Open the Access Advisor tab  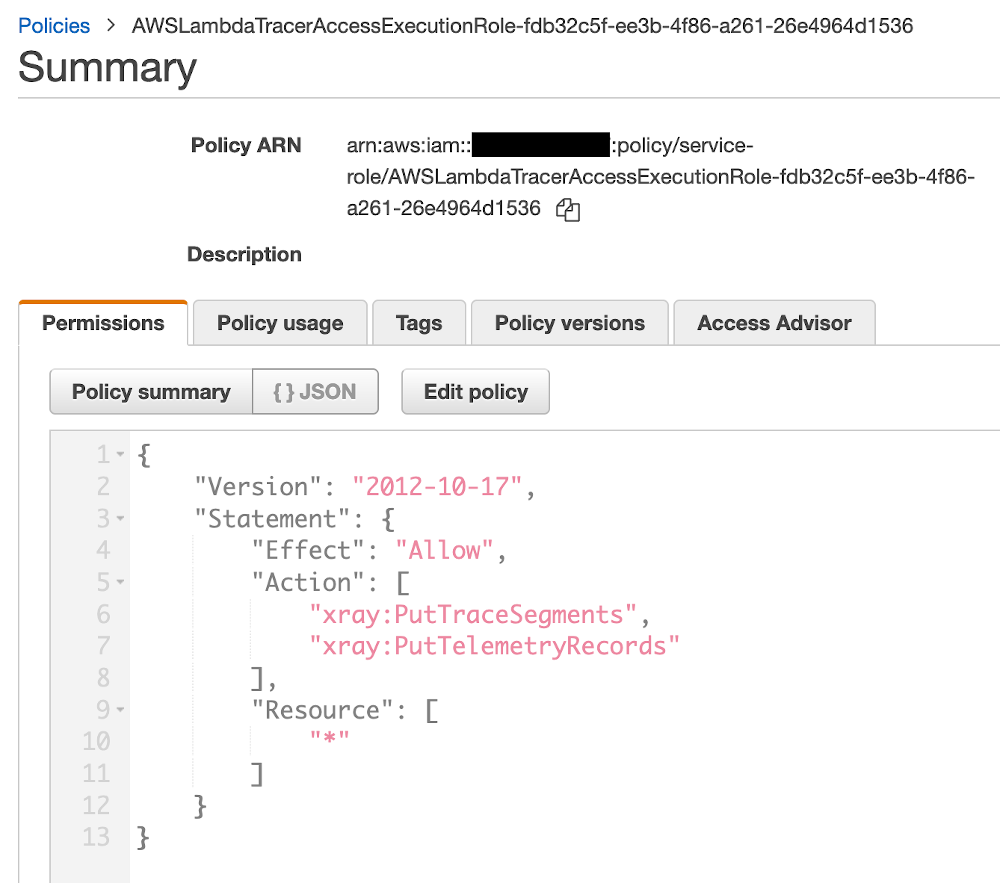point(774,322)
